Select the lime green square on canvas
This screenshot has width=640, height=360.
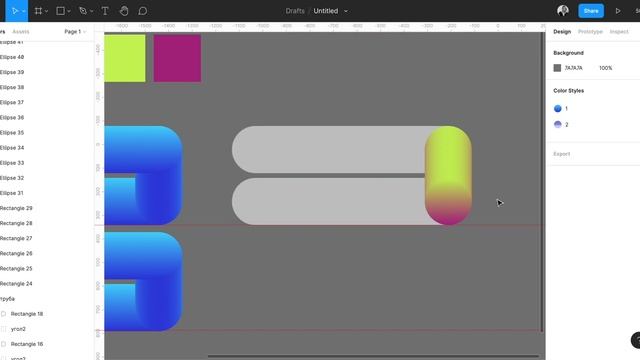coord(125,58)
